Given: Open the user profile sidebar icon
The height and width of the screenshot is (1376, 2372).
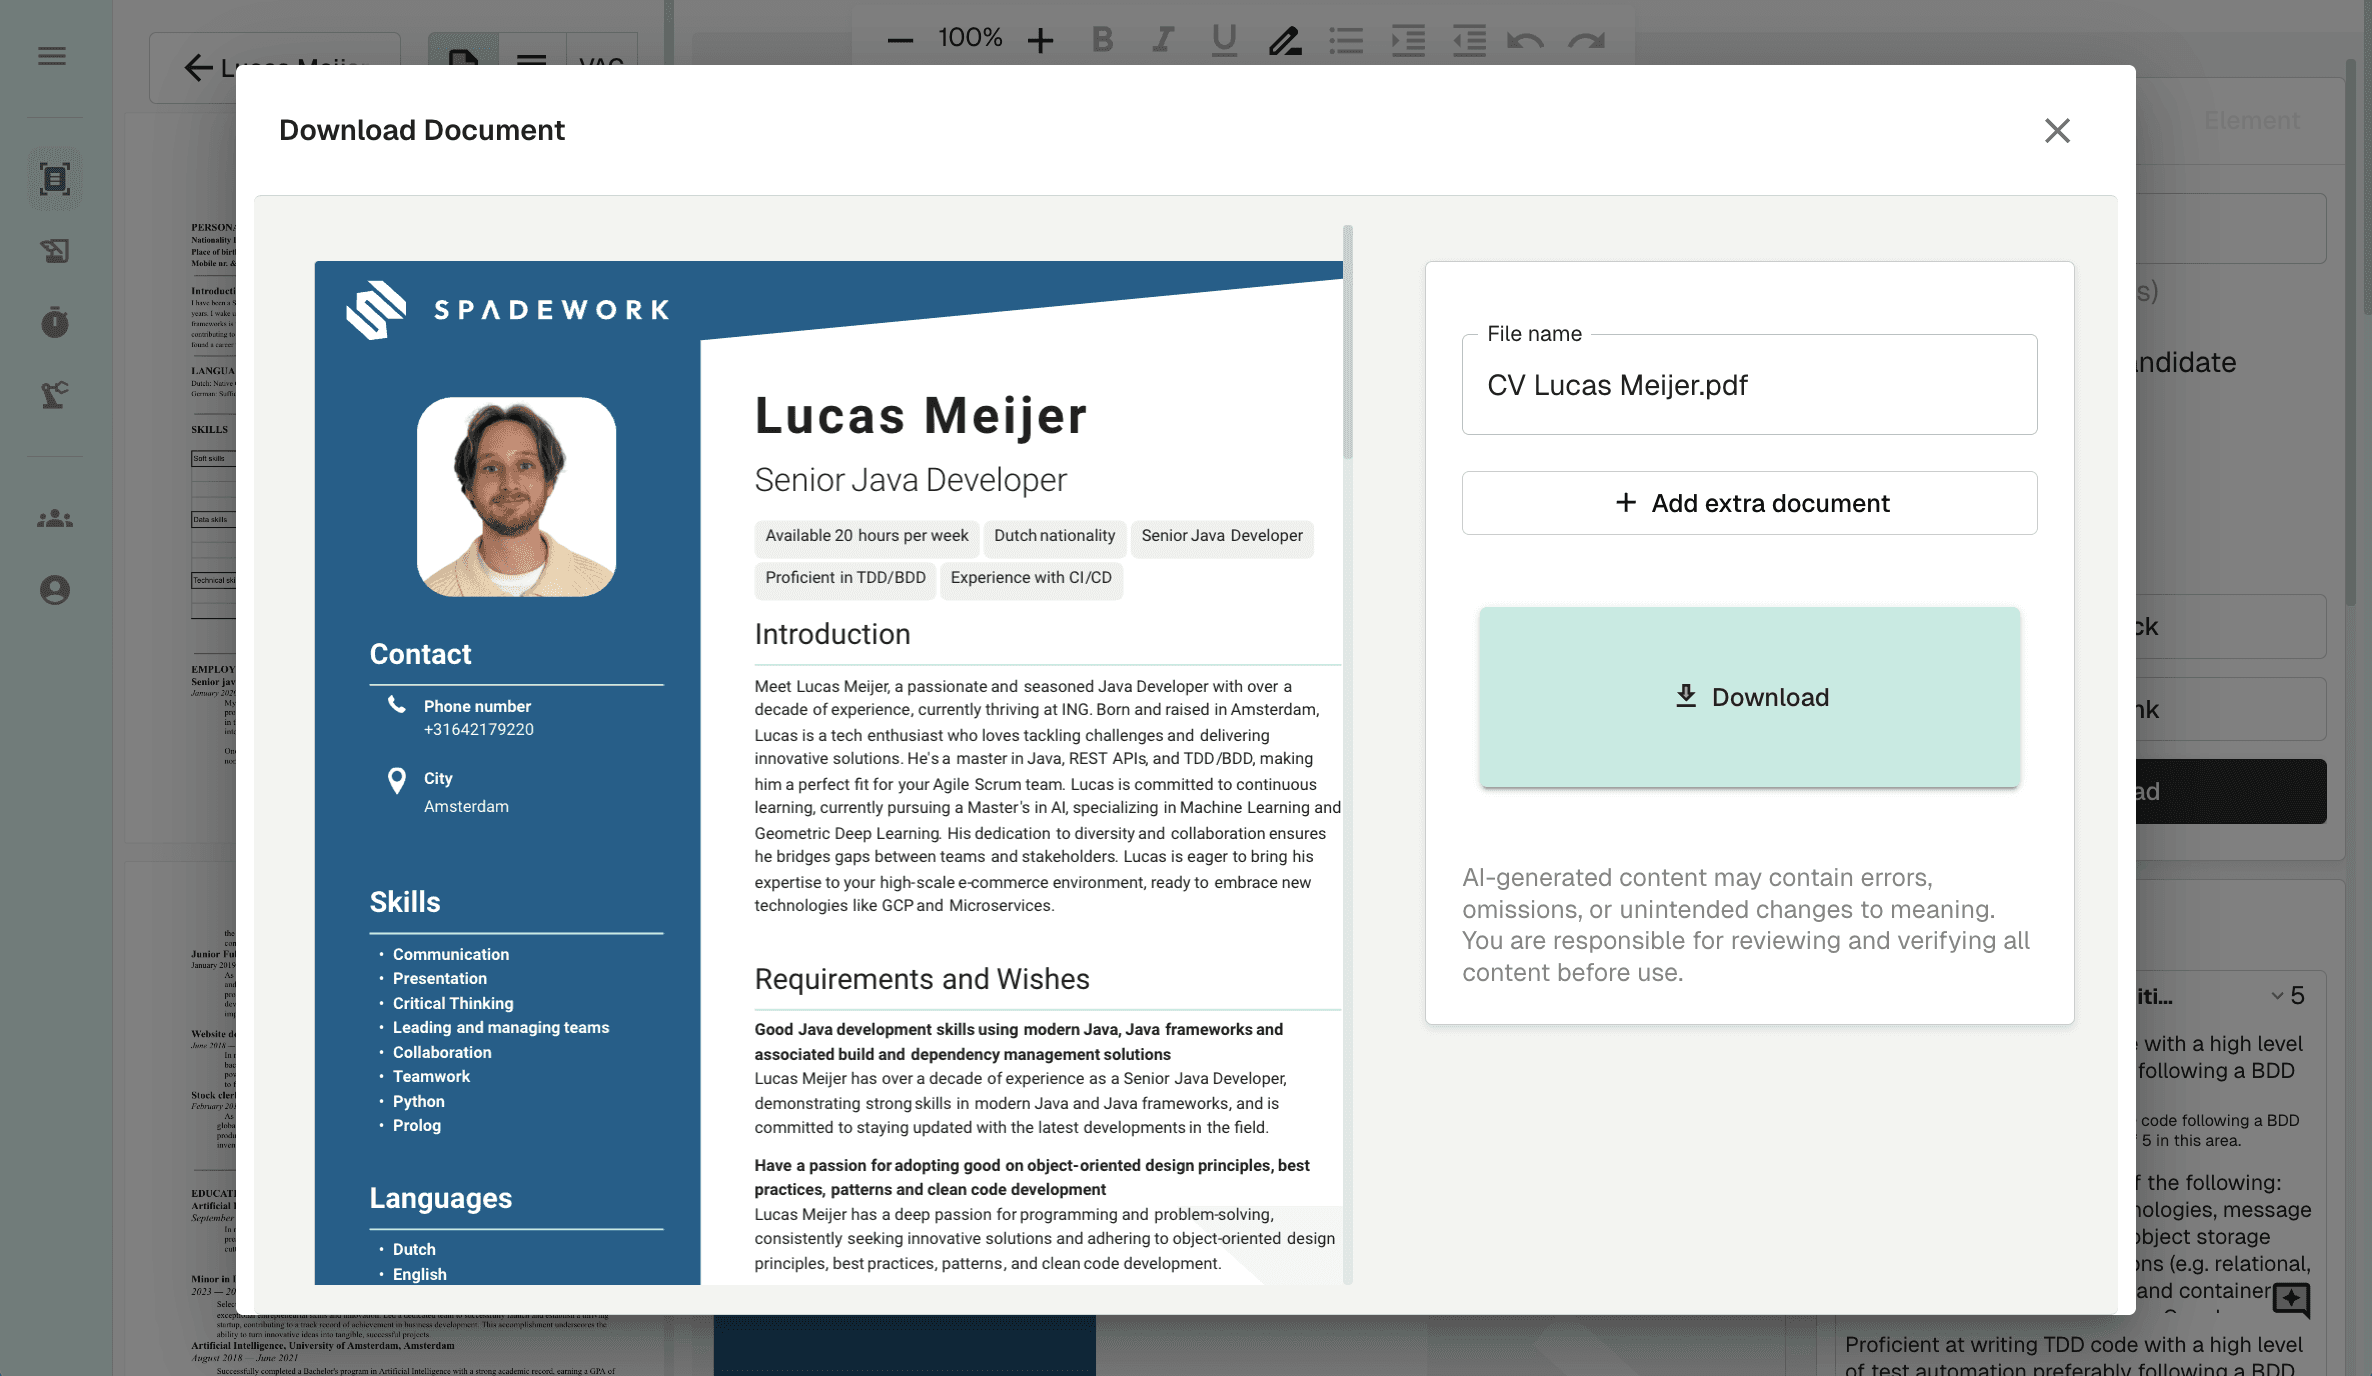Looking at the screenshot, I should point(55,590).
